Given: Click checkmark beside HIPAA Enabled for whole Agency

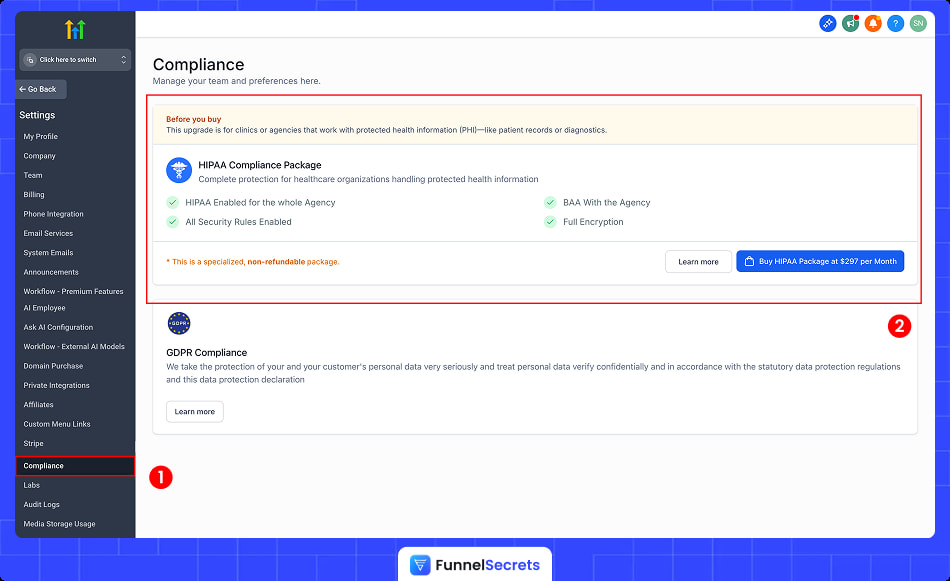Looking at the screenshot, I should pyautogui.click(x=173, y=201).
